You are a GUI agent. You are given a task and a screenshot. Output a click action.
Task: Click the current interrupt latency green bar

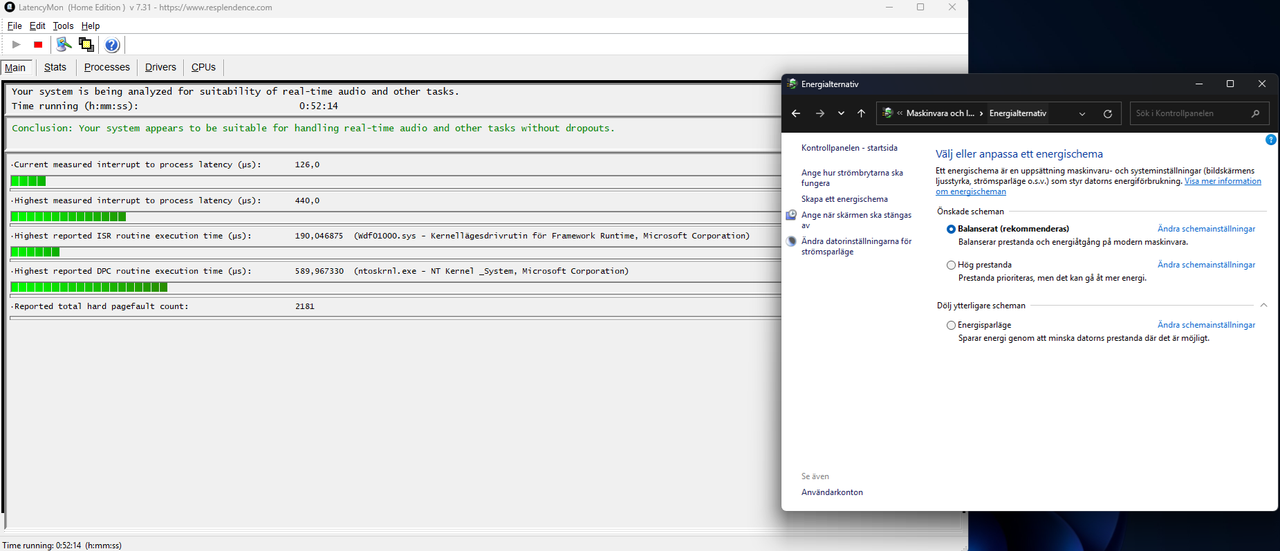[28, 181]
